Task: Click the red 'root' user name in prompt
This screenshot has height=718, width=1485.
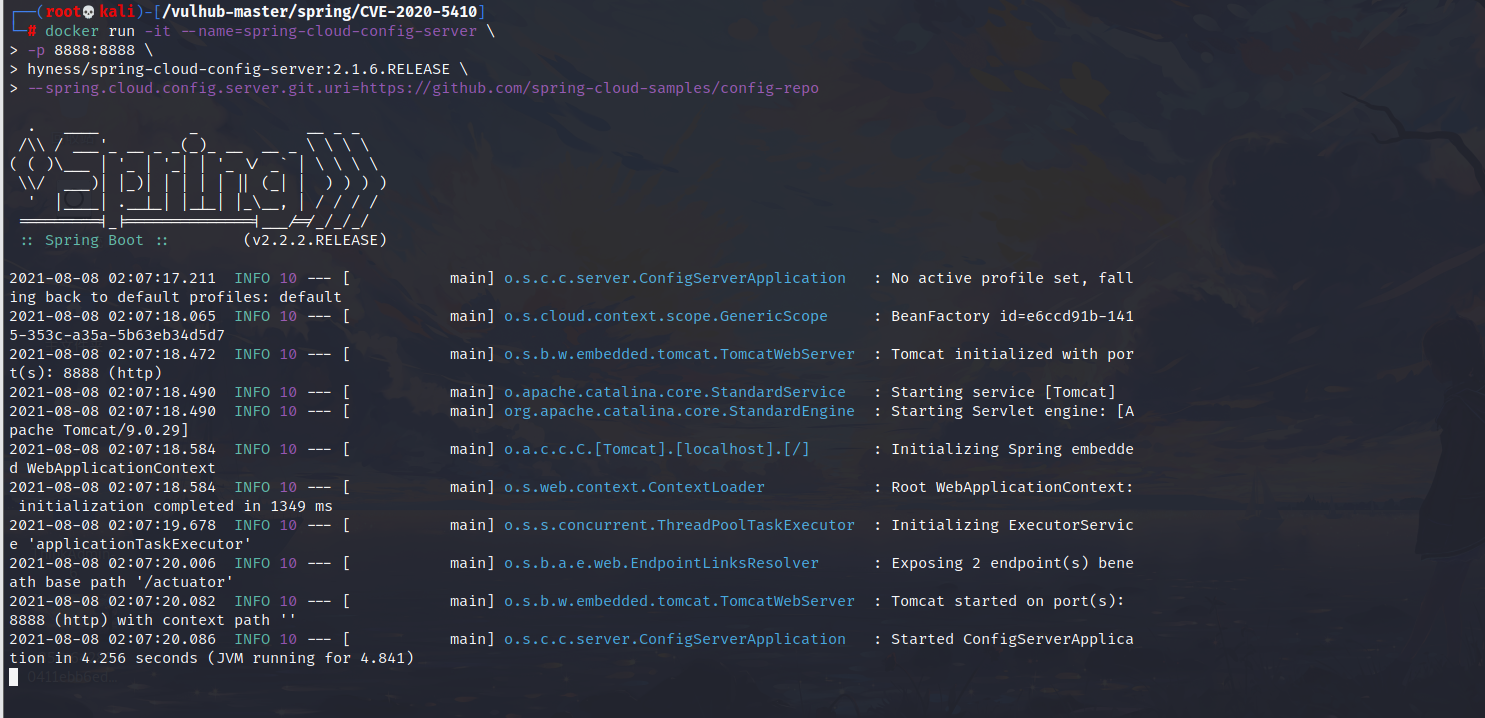Action: point(63,12)
